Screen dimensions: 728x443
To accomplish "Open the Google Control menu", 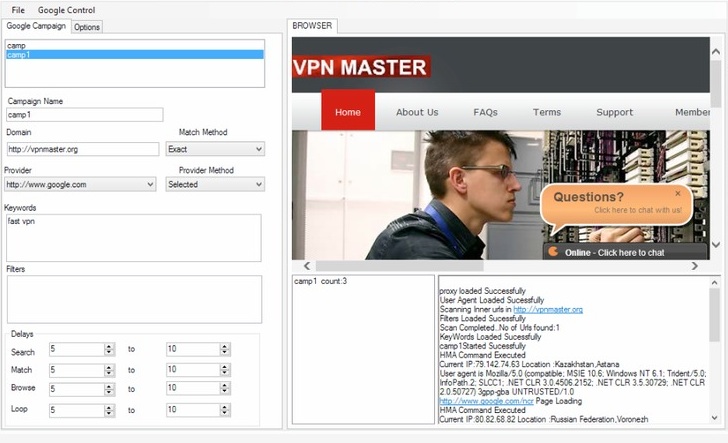I will click(66, 10).
